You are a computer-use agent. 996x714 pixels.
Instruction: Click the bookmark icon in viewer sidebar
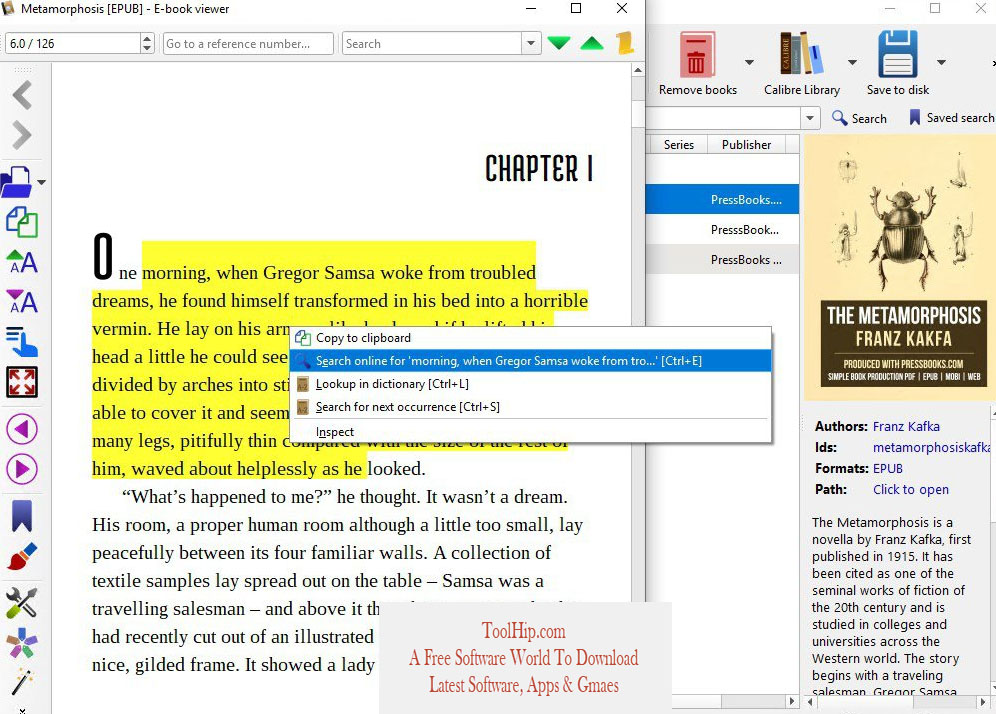click(x=22, y=515)
